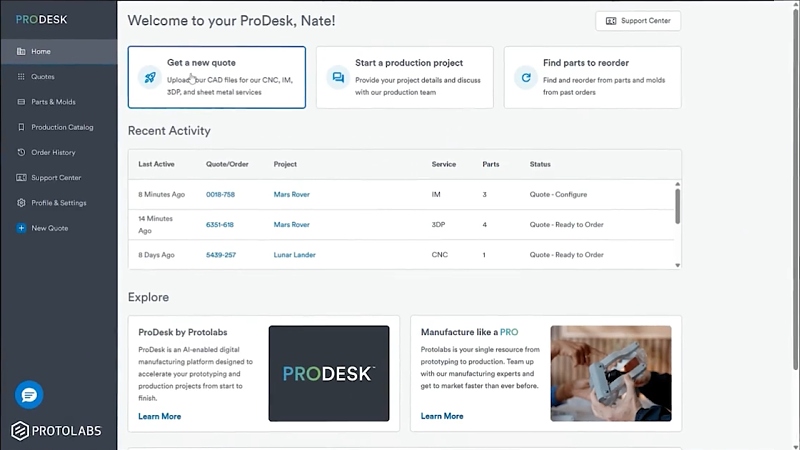Click the Support Center sidebar icon
The width and height of the screenshot is (800, 450).
point(21,178)
